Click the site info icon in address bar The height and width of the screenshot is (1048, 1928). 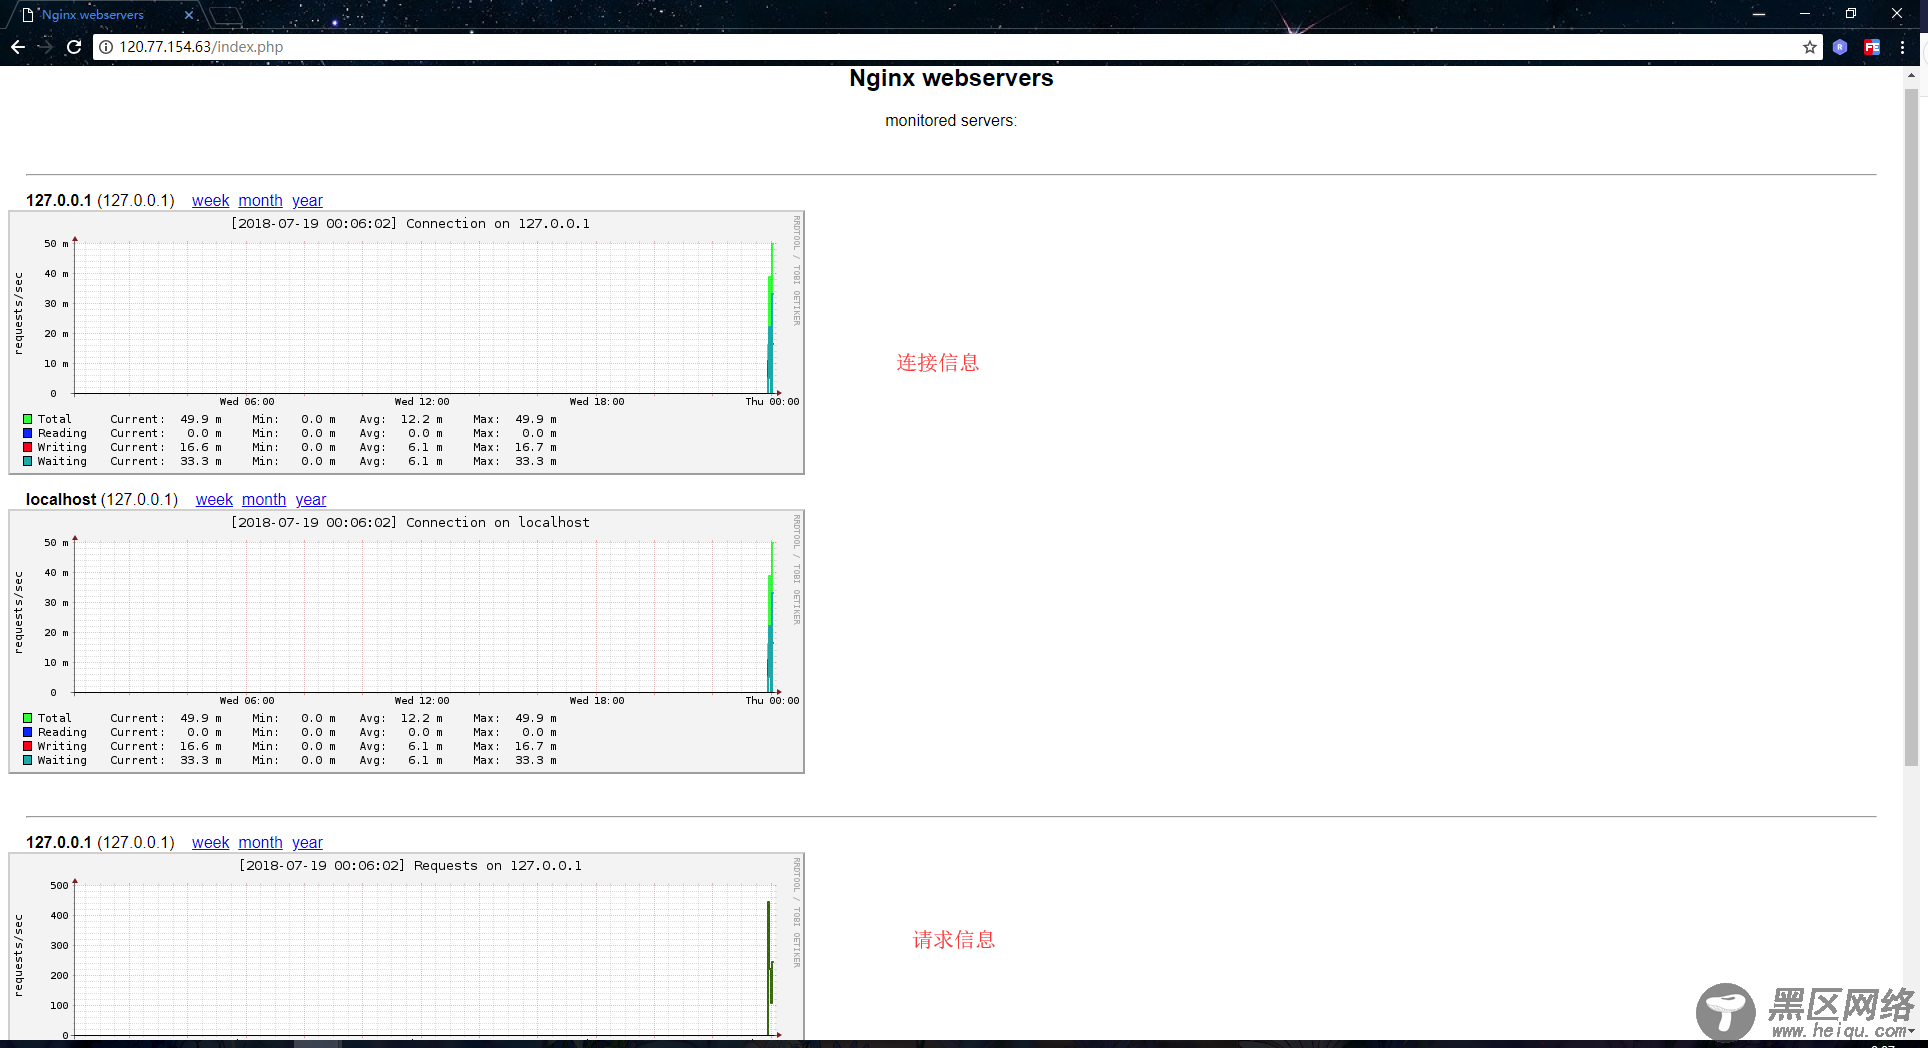click(x=106, y=47)
